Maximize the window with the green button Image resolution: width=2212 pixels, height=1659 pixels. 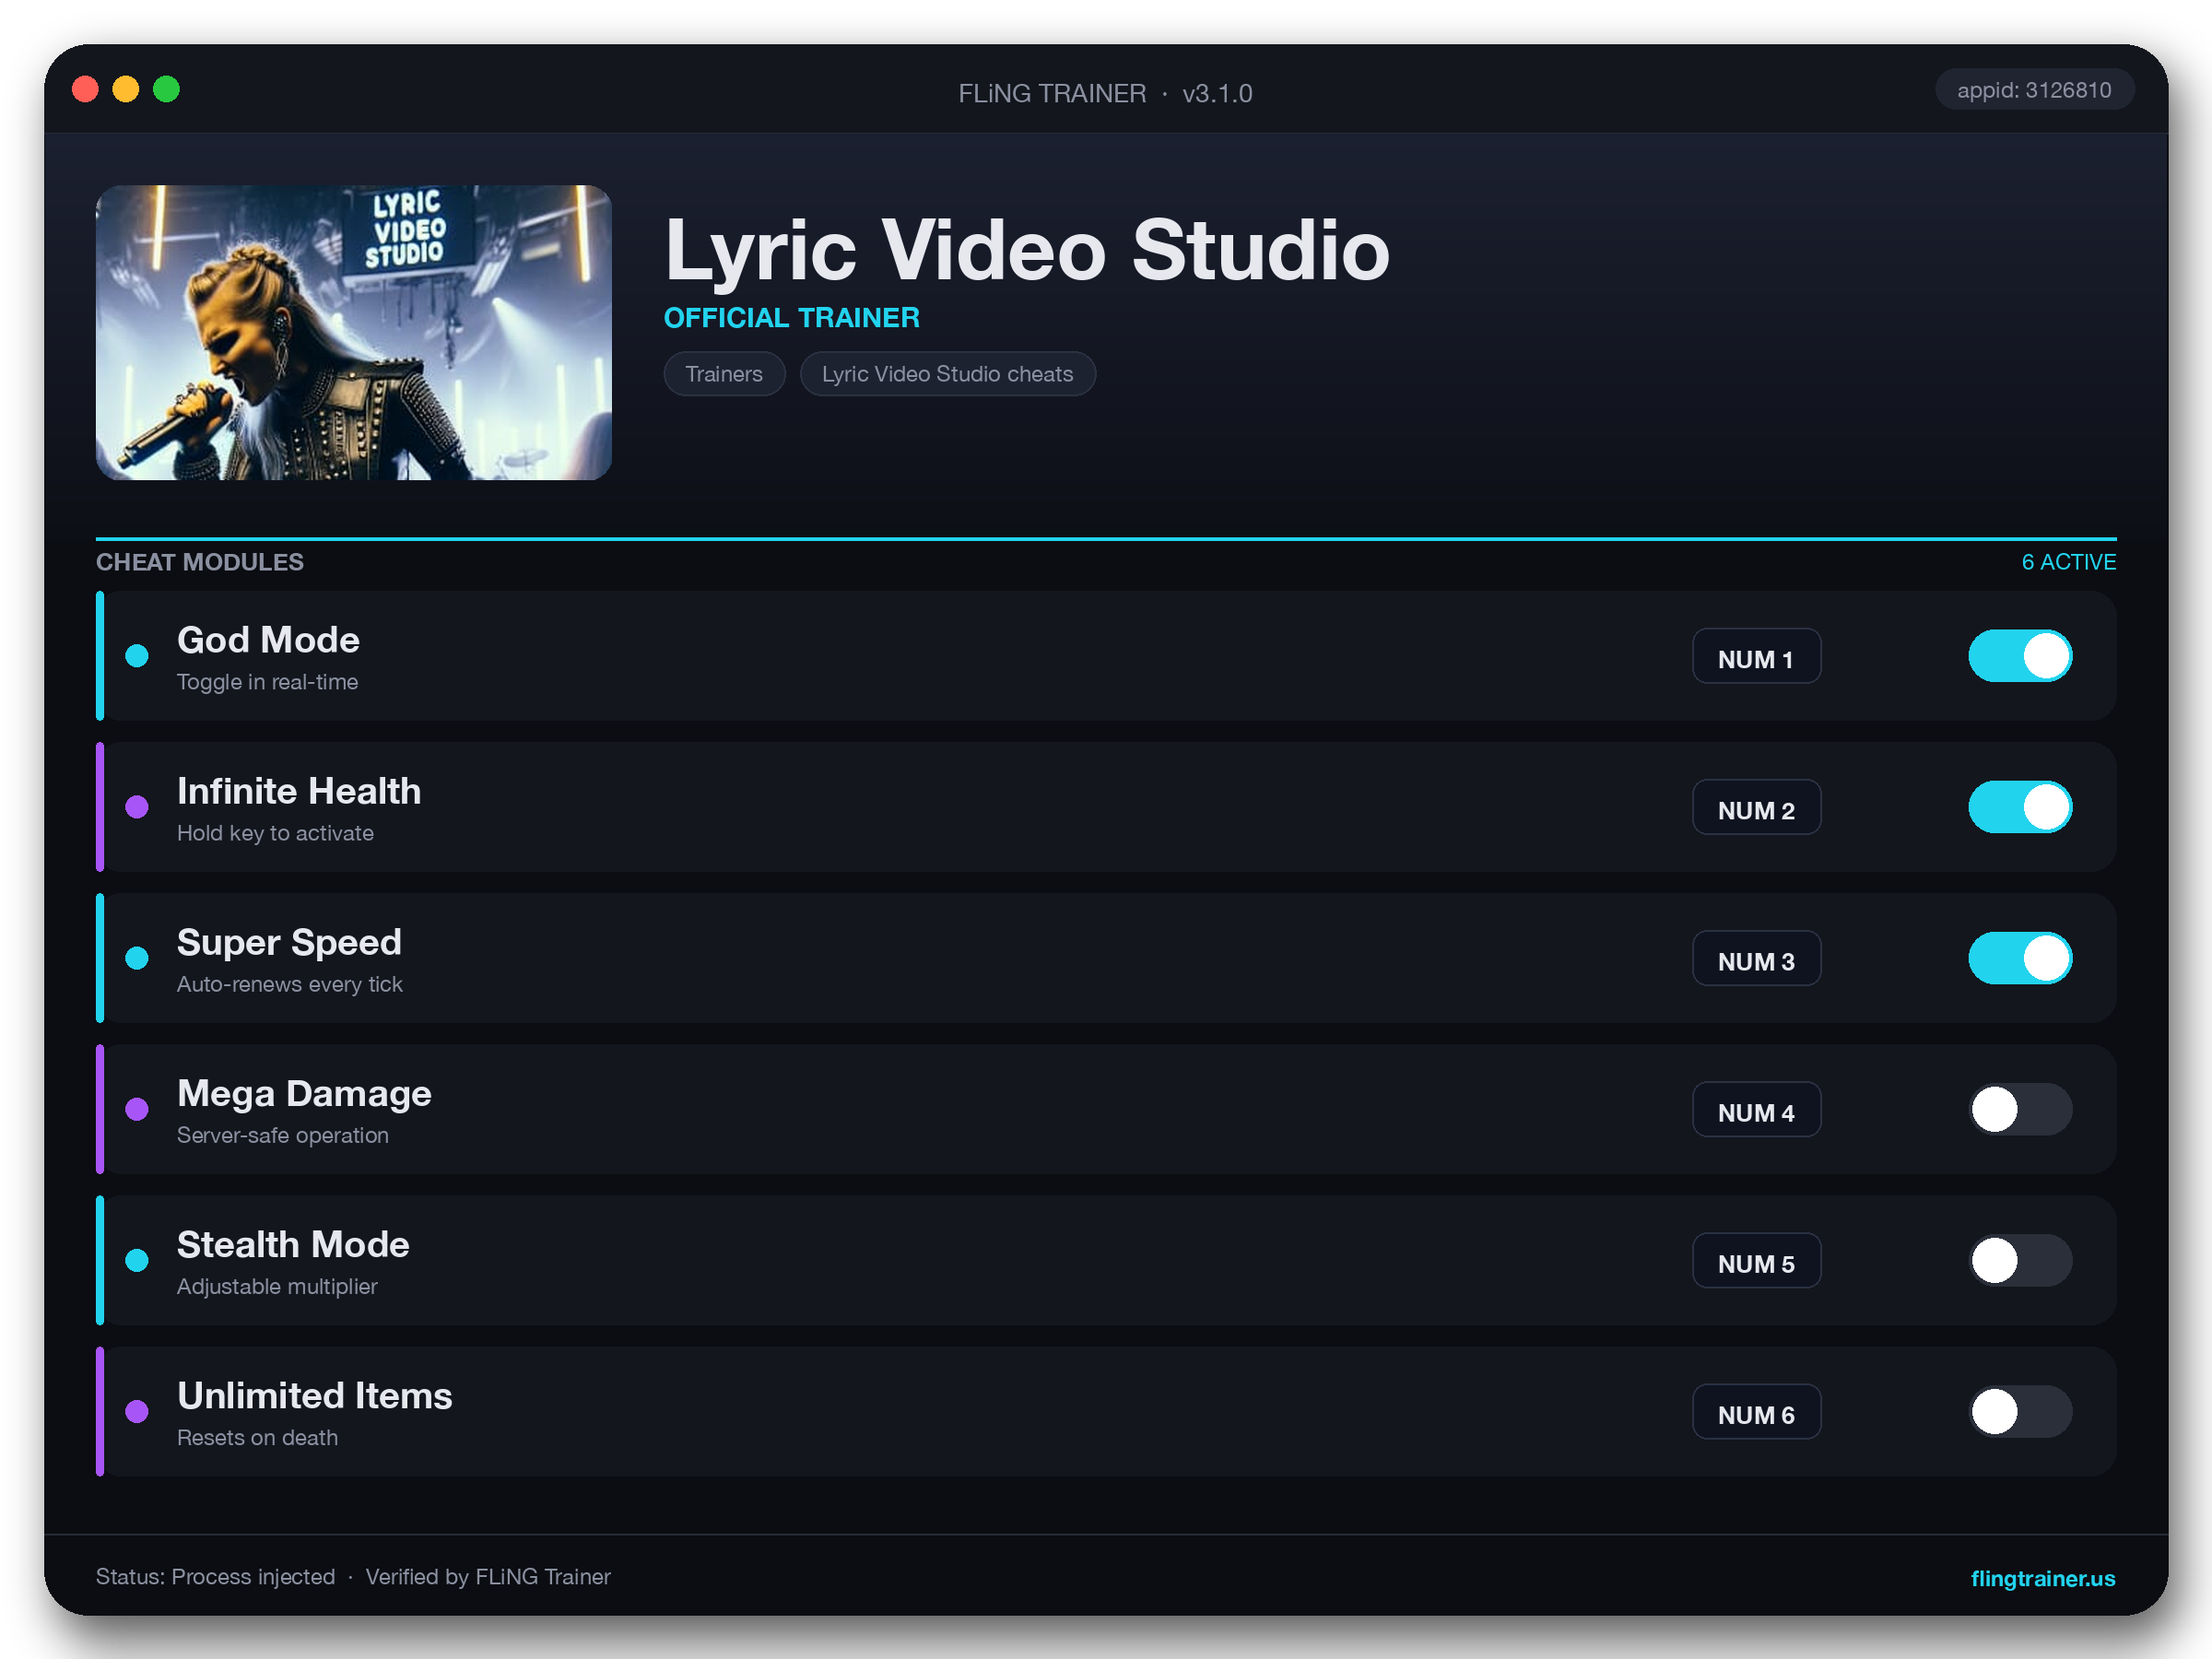click(x=166, y=90)
